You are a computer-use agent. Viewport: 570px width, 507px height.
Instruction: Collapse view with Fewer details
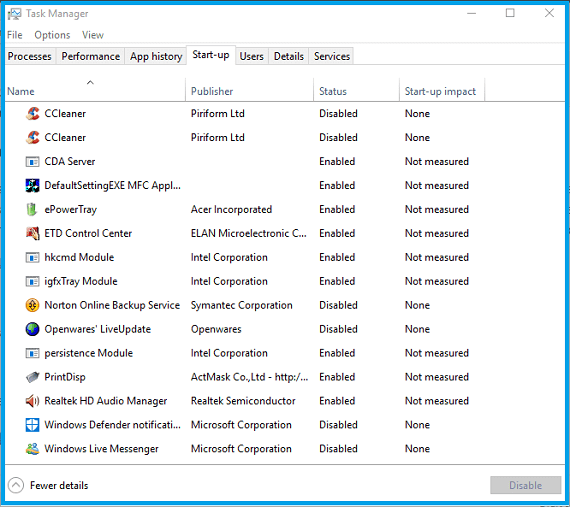pyautogui.click(x=48, y=485)
